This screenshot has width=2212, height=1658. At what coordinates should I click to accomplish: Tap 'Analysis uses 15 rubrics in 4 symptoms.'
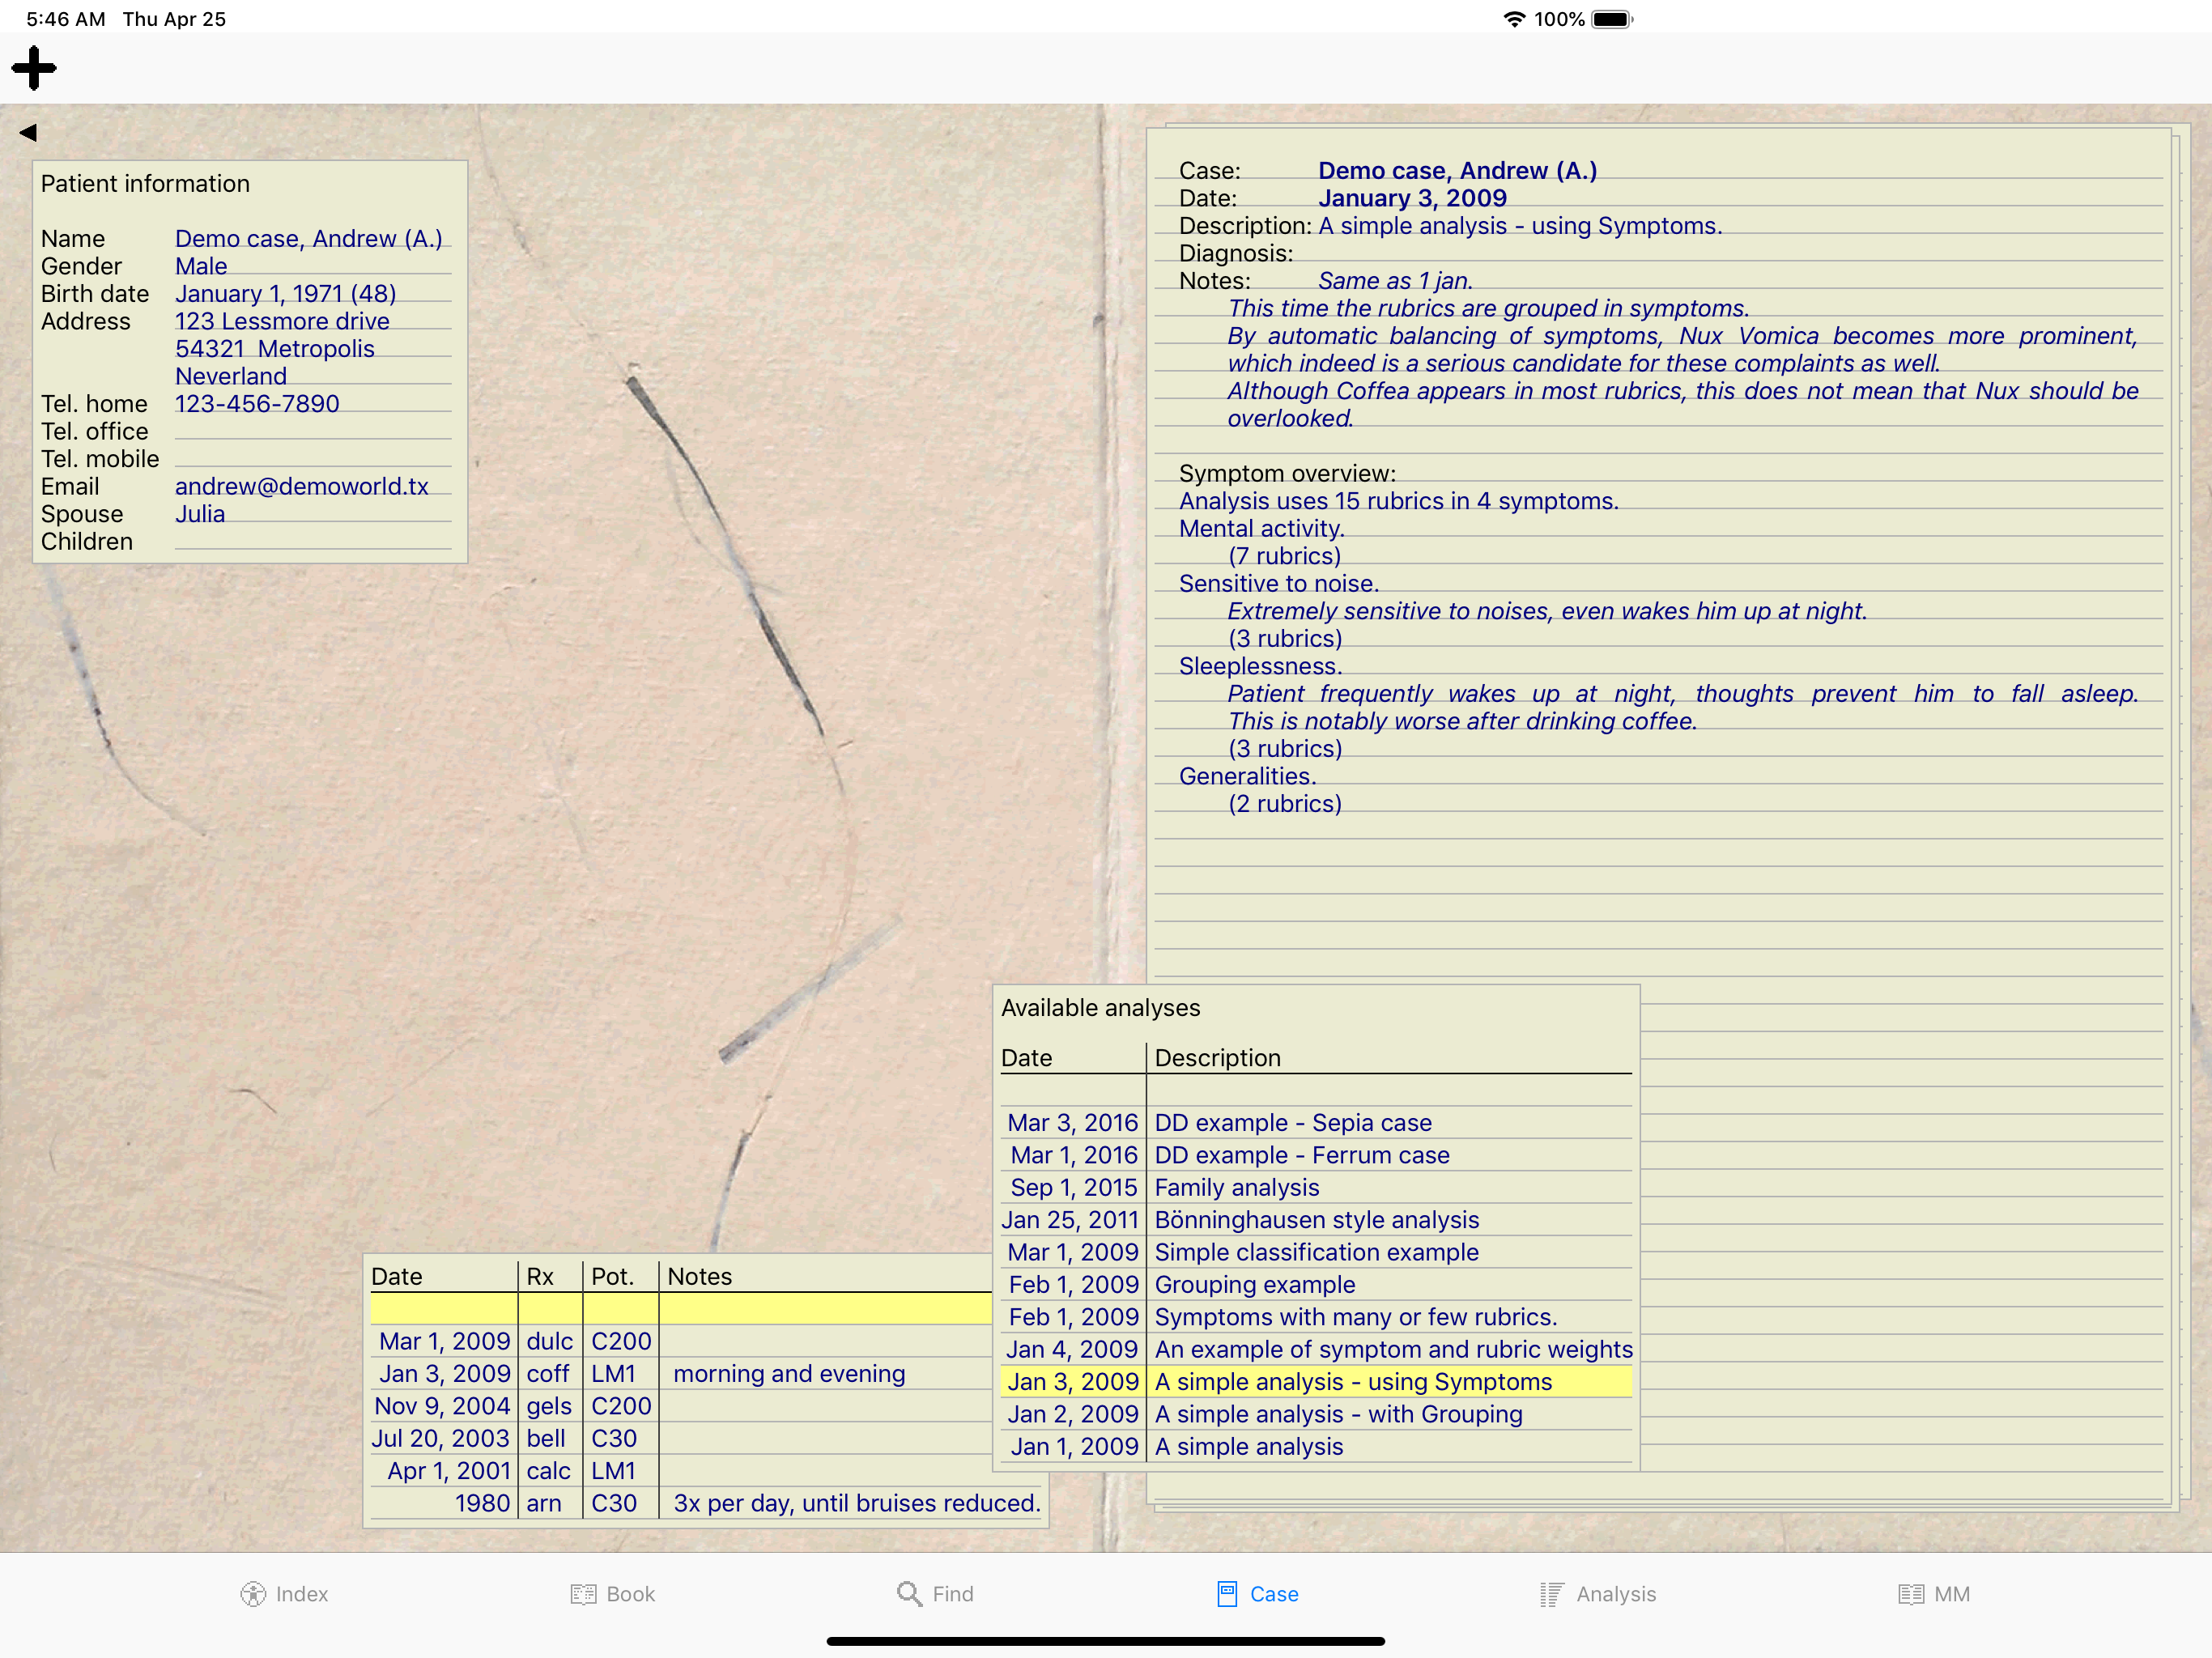[1399, 501]
